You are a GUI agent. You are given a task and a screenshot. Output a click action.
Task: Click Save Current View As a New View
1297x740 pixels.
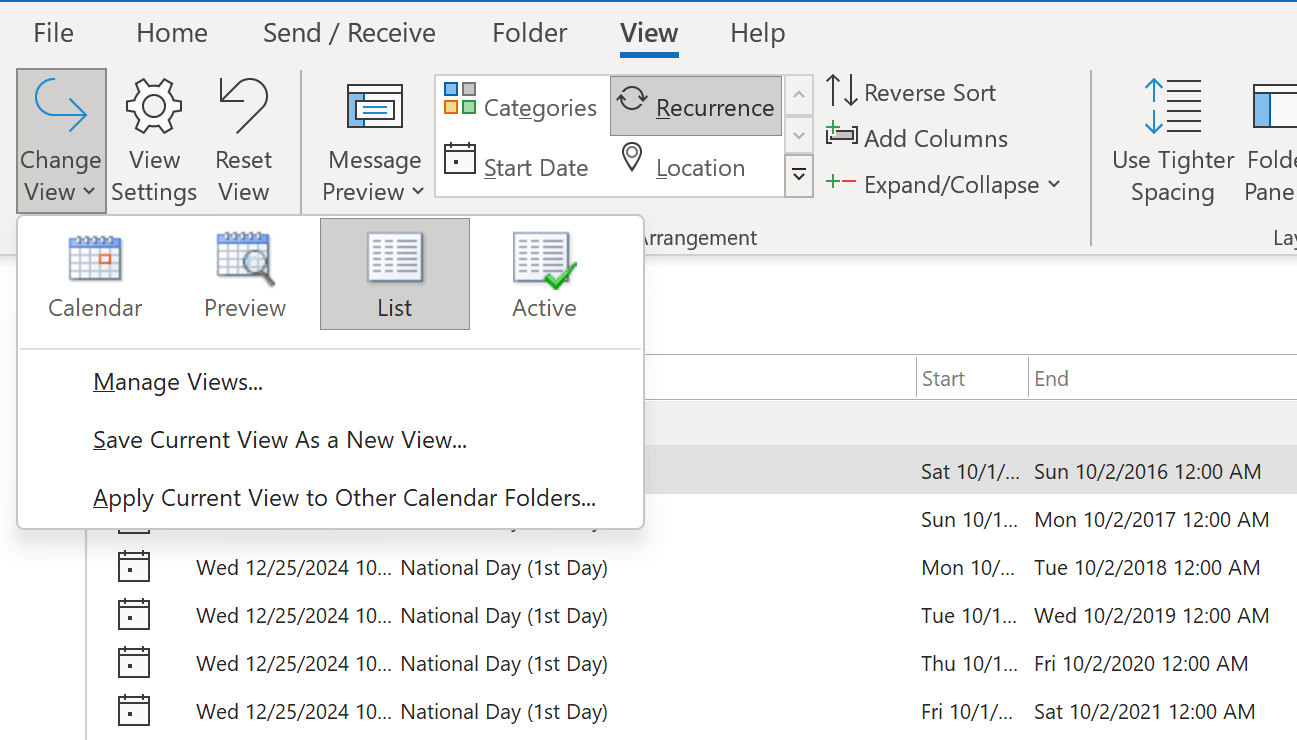[280, 439]
